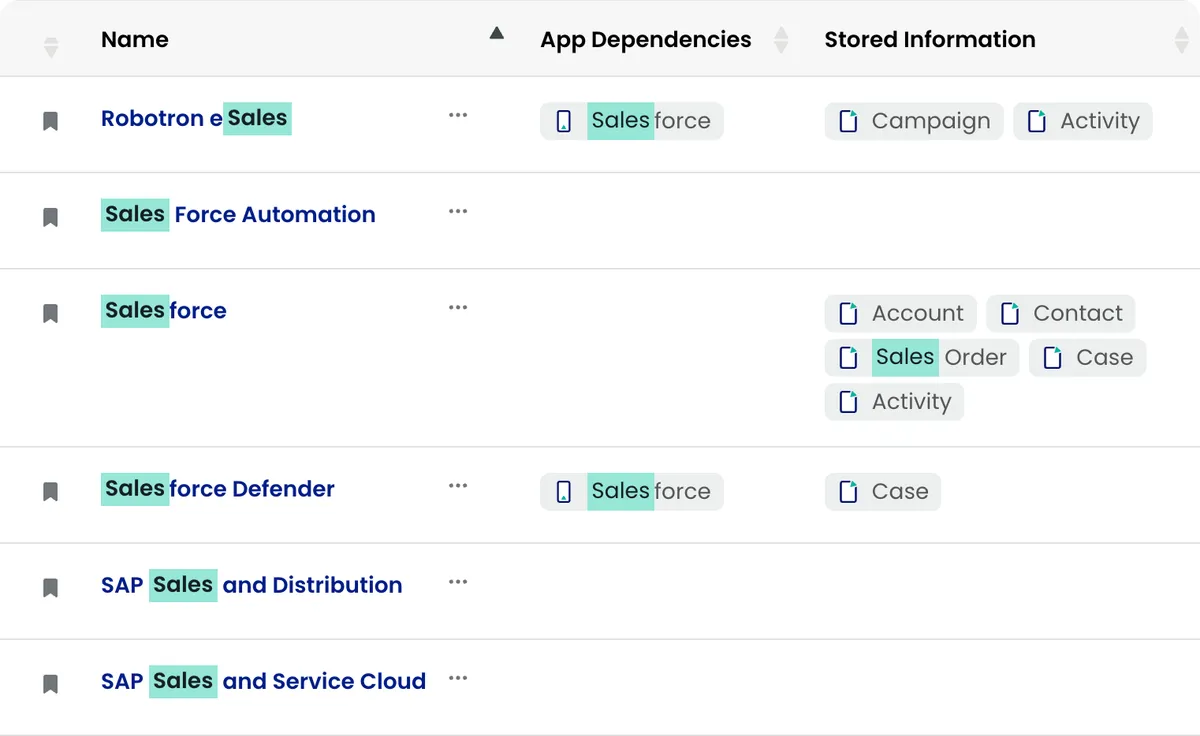Open SAP Sales and Distribution
1200x736 pixels.
(252, 584)
